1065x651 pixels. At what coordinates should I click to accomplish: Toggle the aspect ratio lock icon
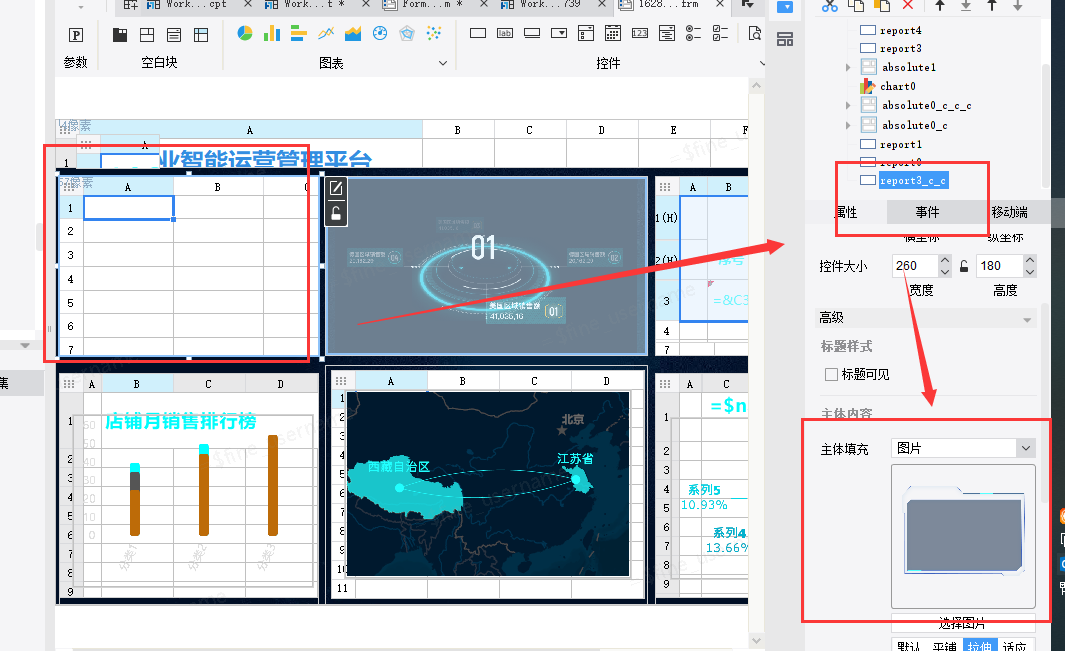pos(964,266)
